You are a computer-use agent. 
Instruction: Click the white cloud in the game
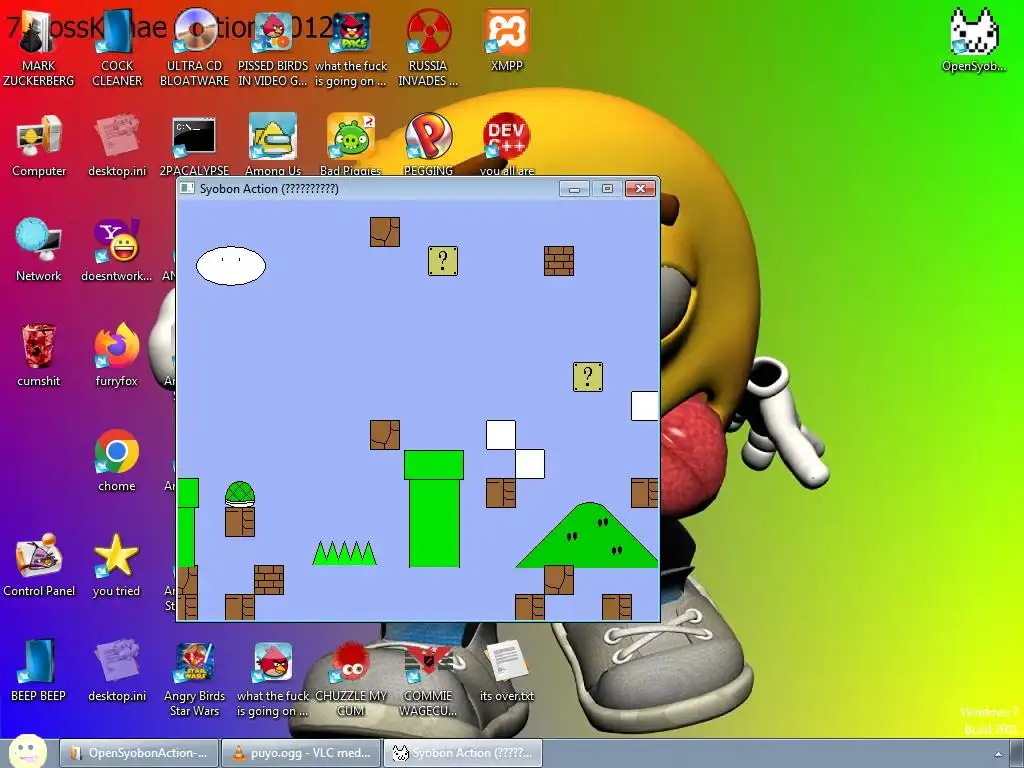[x=231, y=266]
